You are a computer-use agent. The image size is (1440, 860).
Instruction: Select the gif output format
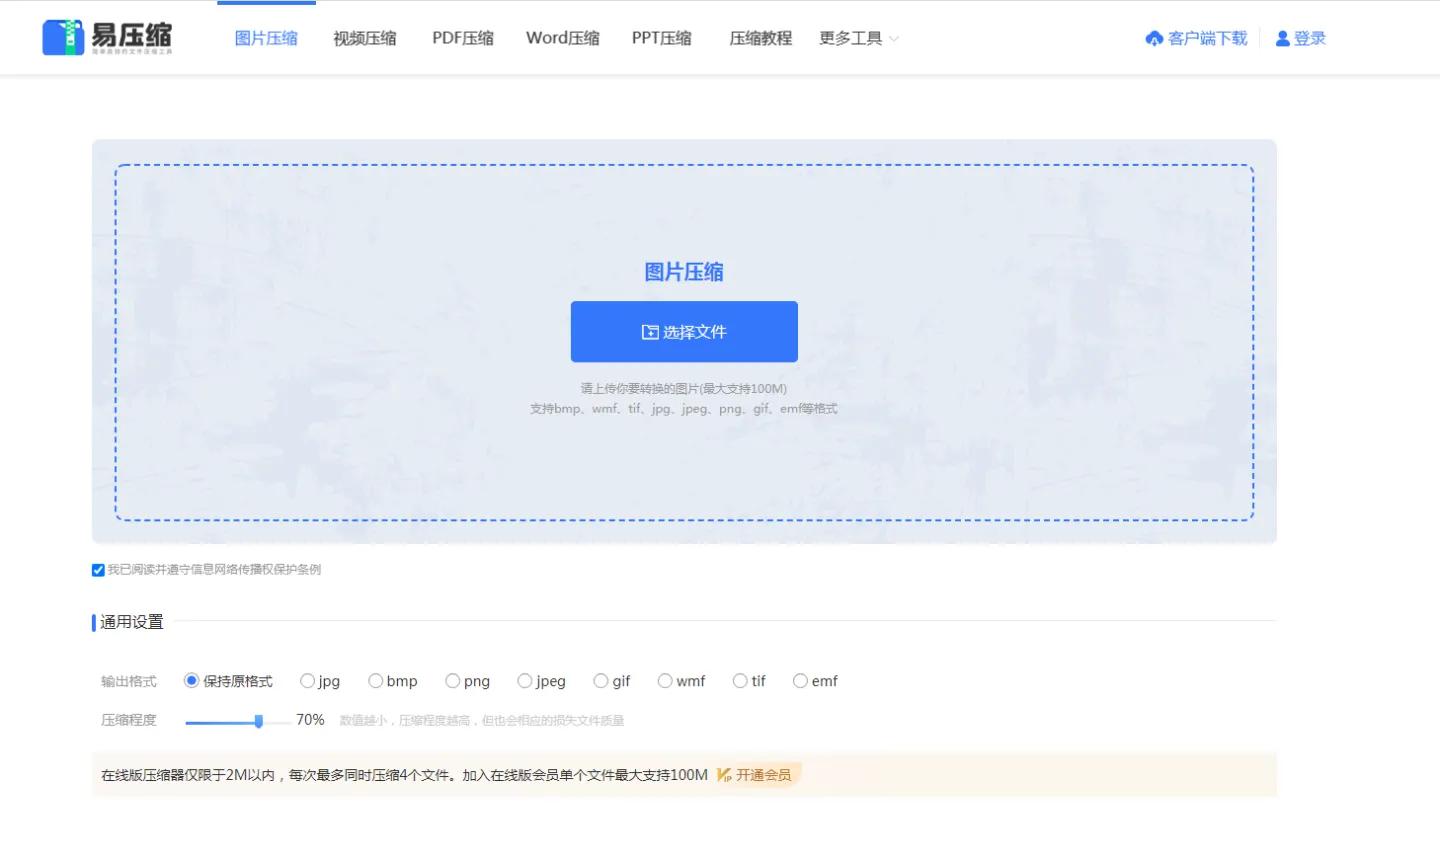[602, 680]
